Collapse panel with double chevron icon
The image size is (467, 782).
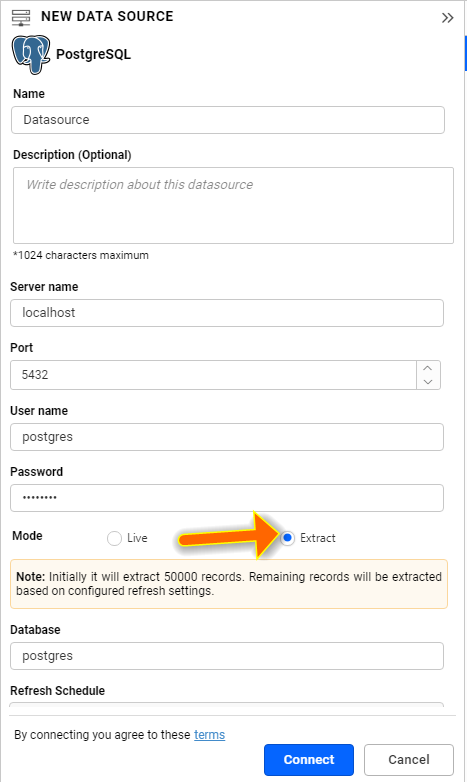(448, 18)
